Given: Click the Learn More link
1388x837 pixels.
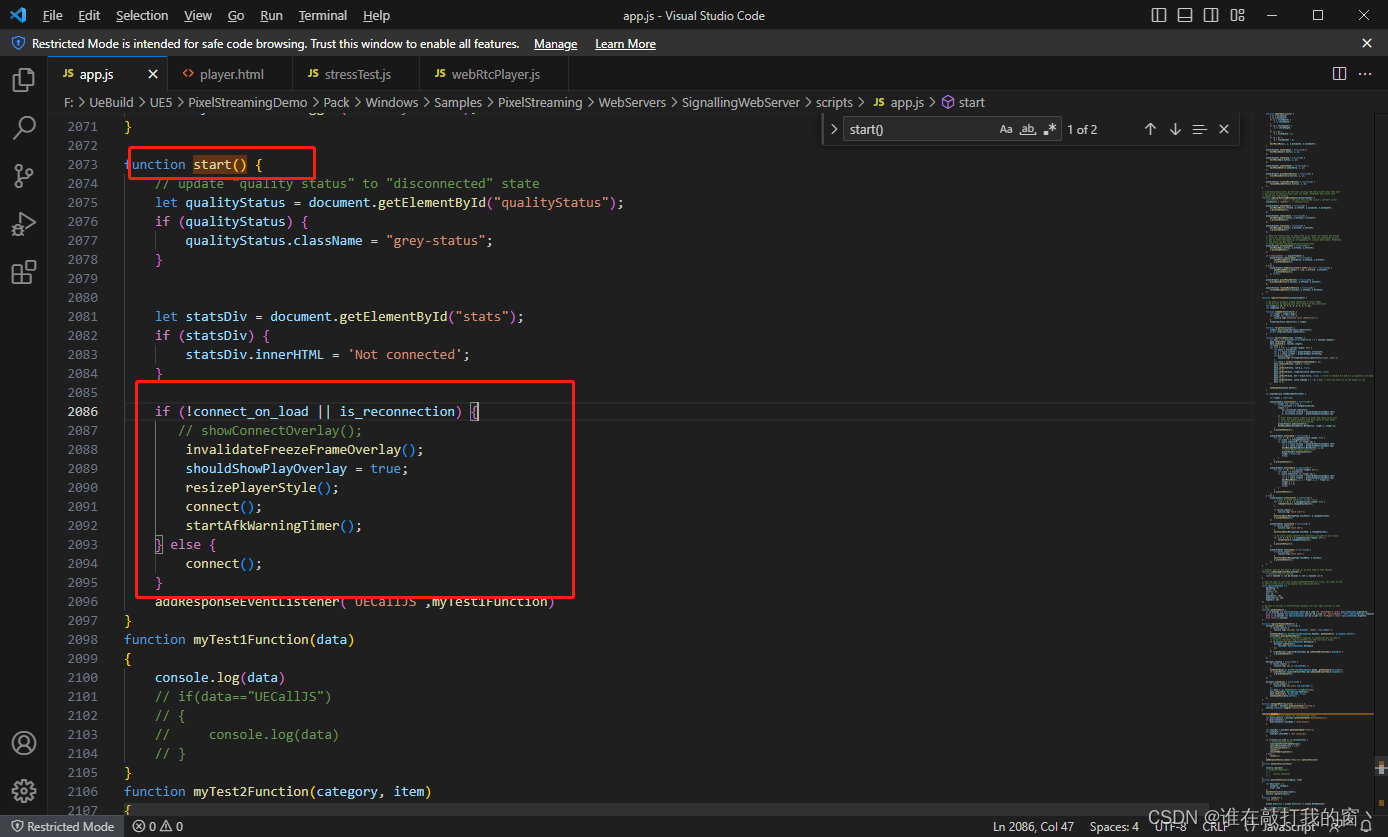Looking at the screenshot, I should [625, 44].
